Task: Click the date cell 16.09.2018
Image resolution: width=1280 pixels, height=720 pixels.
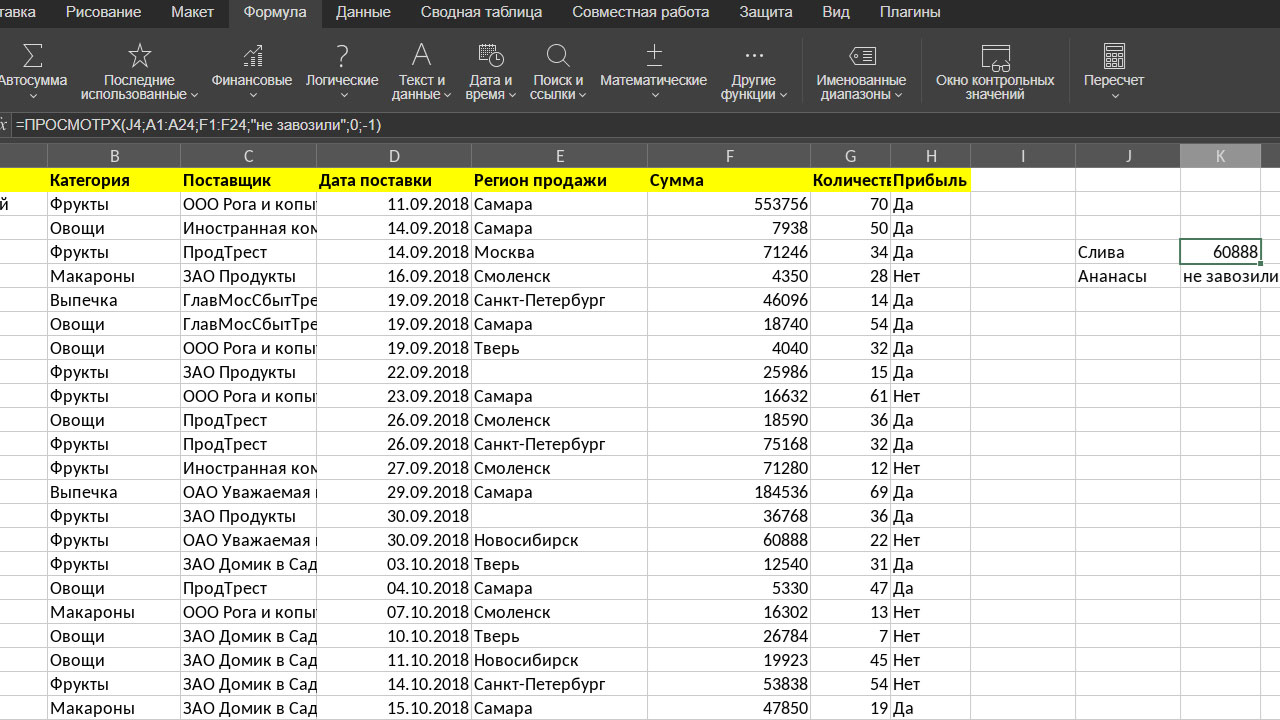Action: point(394,276)
